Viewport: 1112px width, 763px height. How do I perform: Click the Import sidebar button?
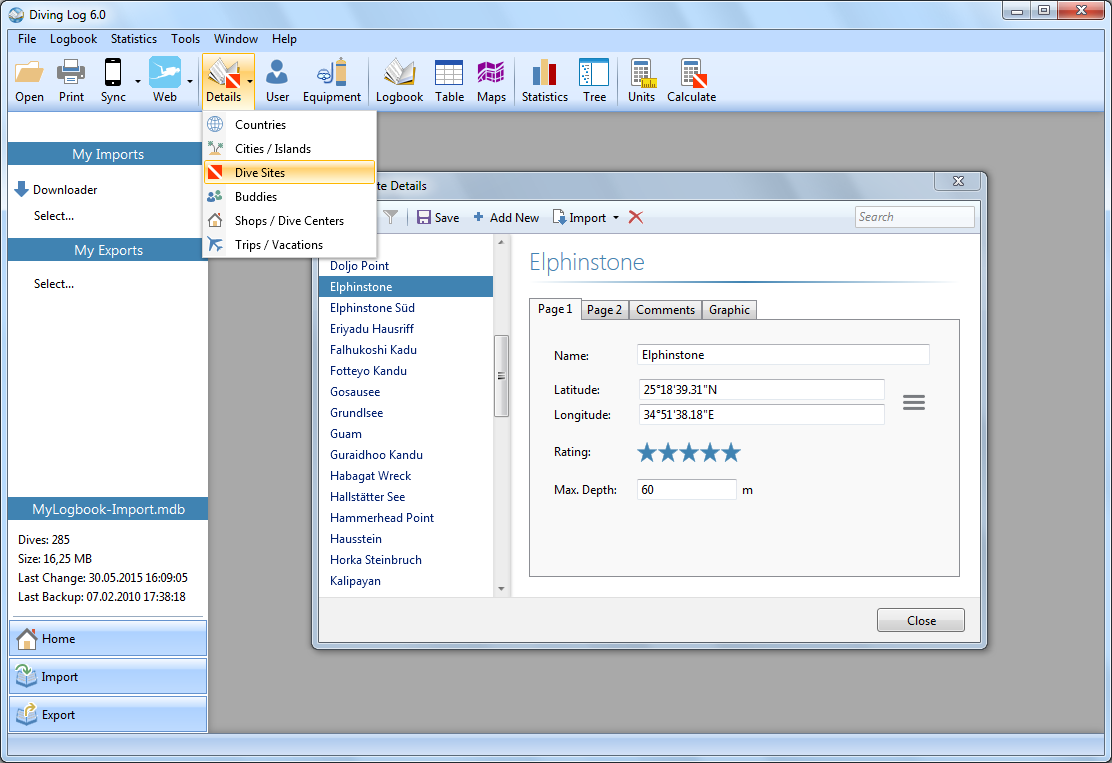108,677
